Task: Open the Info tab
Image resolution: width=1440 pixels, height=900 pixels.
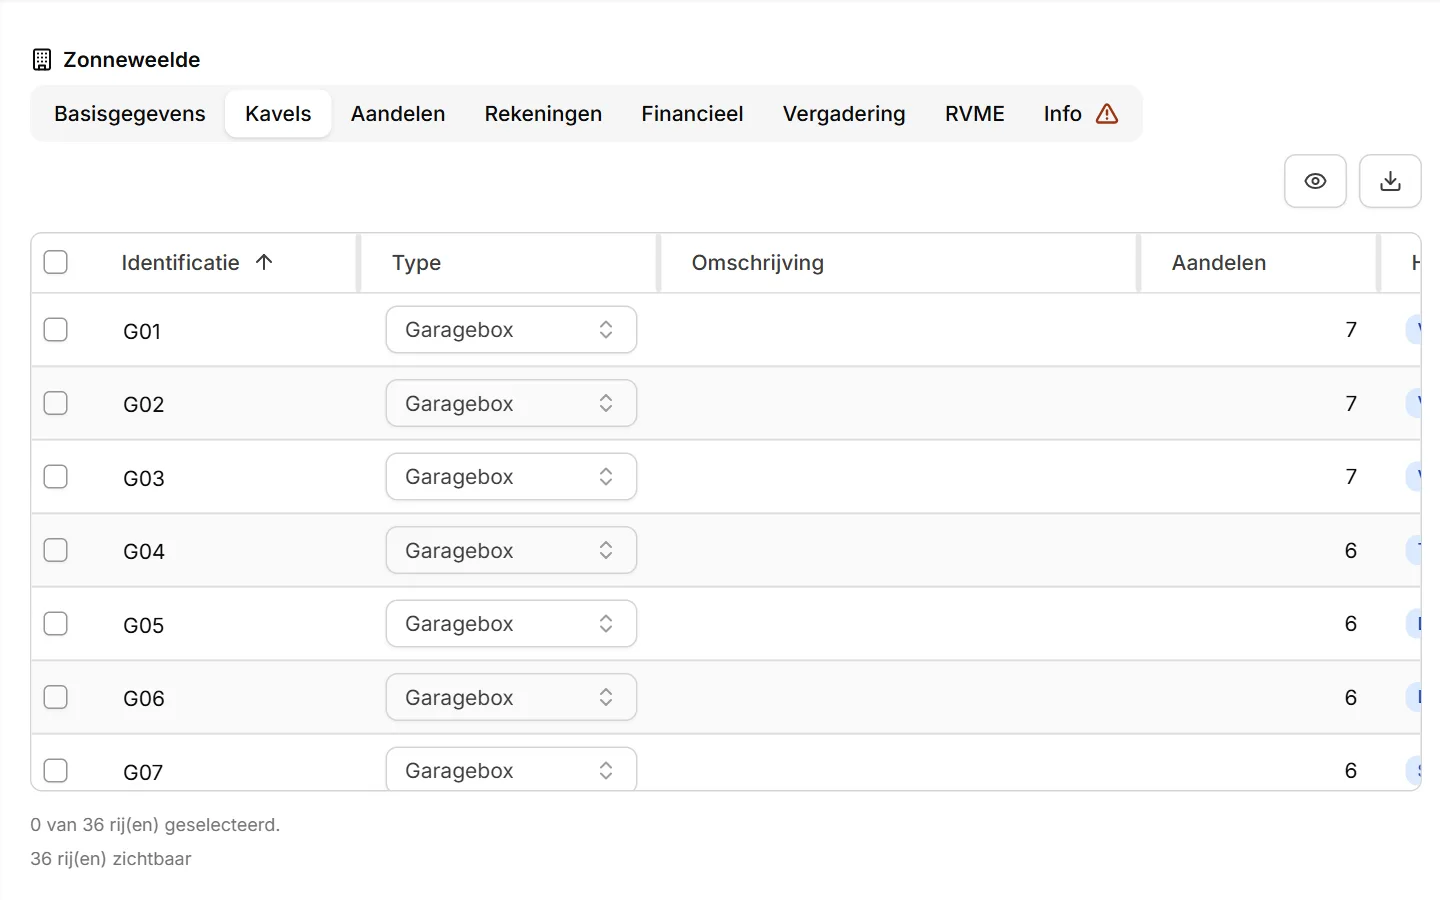Action: click(x=1081, y=114)
